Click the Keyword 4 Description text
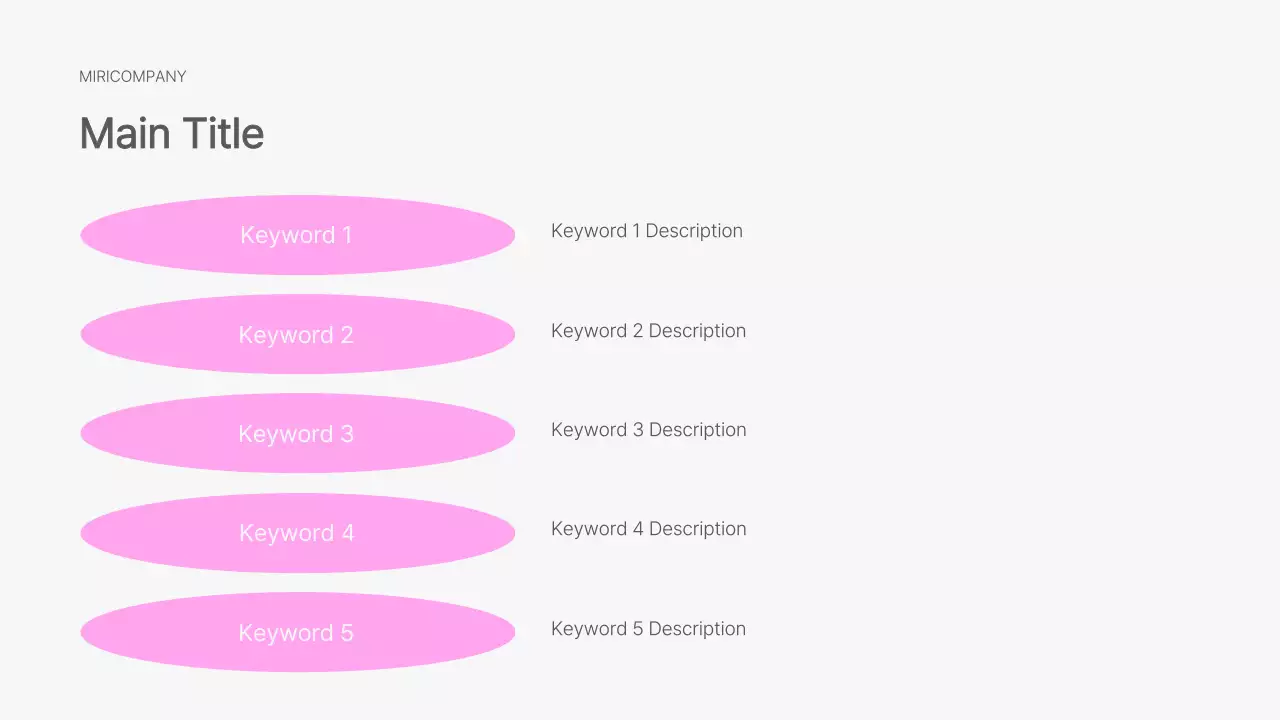 click(648, 529)
